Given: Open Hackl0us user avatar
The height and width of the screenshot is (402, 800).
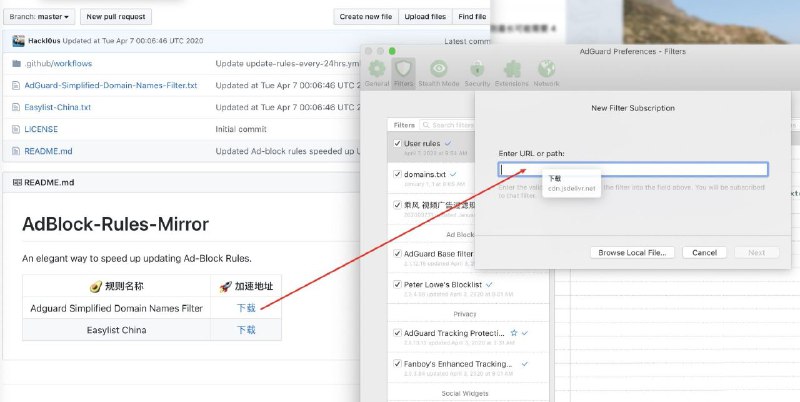Looking at the screenshot, I should 18,41.
